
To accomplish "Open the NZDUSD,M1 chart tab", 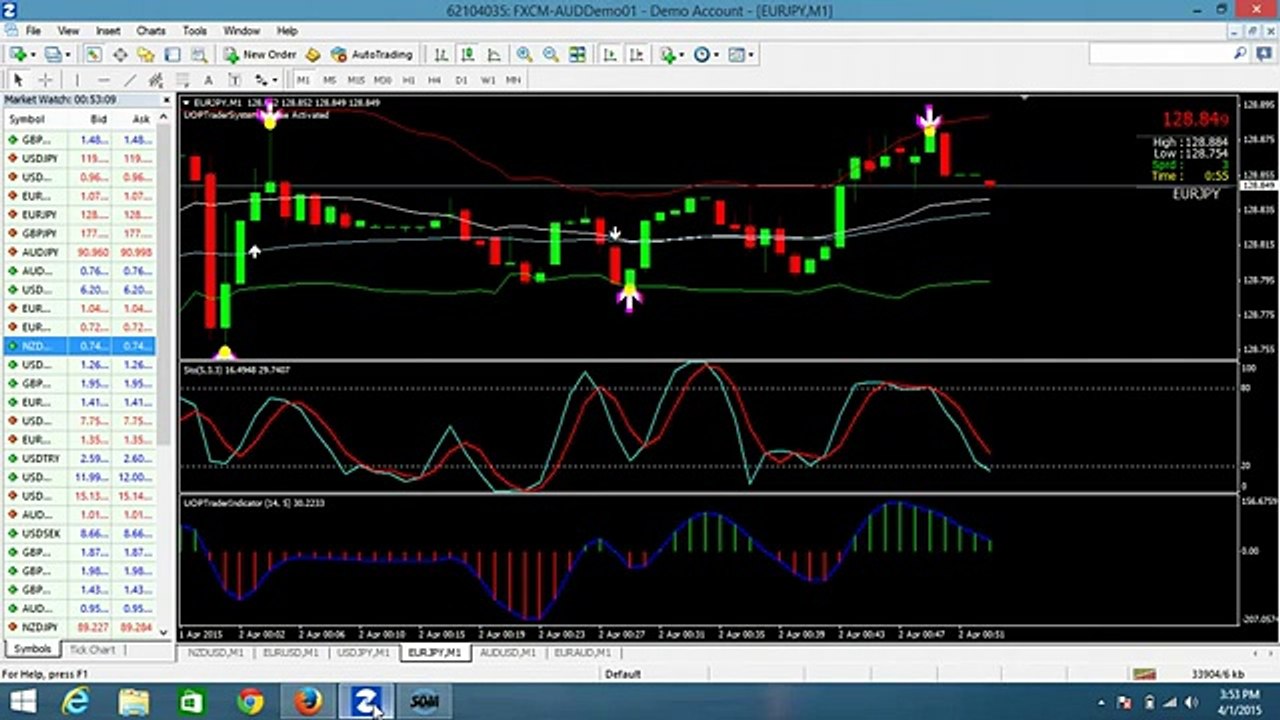I will [215, 653].
